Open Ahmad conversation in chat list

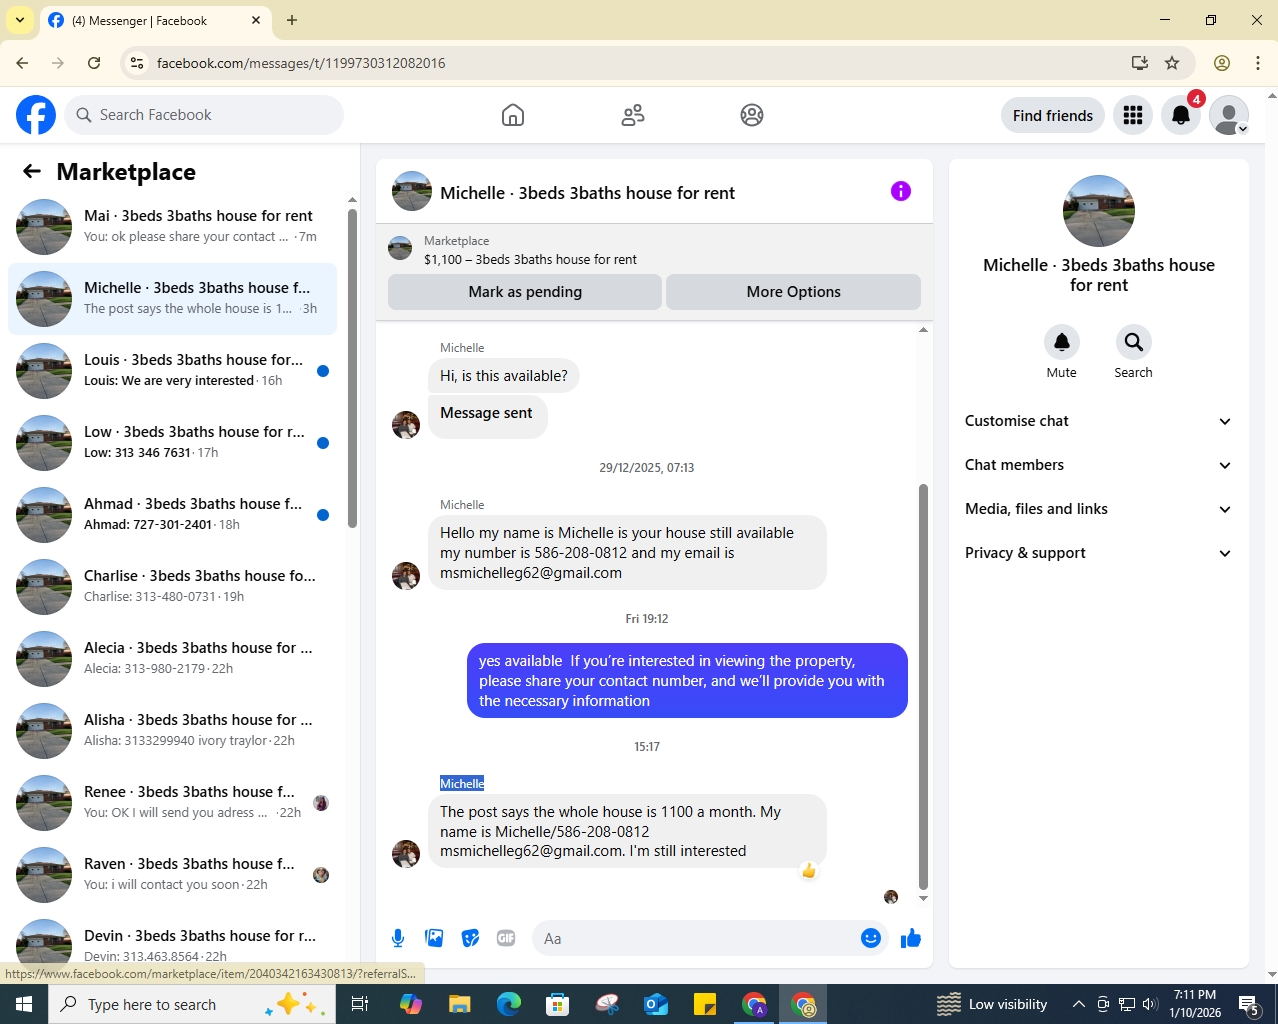point(172,515)
